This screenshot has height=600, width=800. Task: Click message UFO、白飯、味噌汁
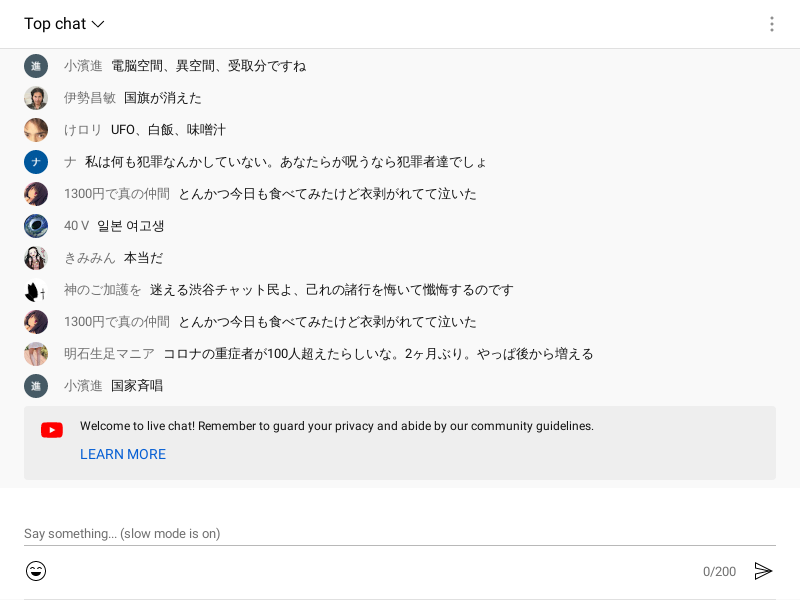(x=168, y=130)
